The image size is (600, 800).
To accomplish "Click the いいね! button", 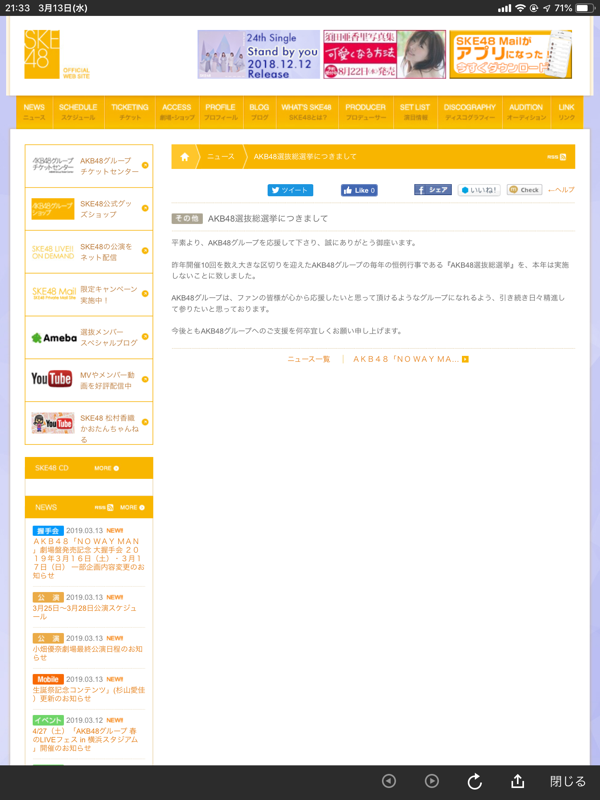I will pos(479,190).
